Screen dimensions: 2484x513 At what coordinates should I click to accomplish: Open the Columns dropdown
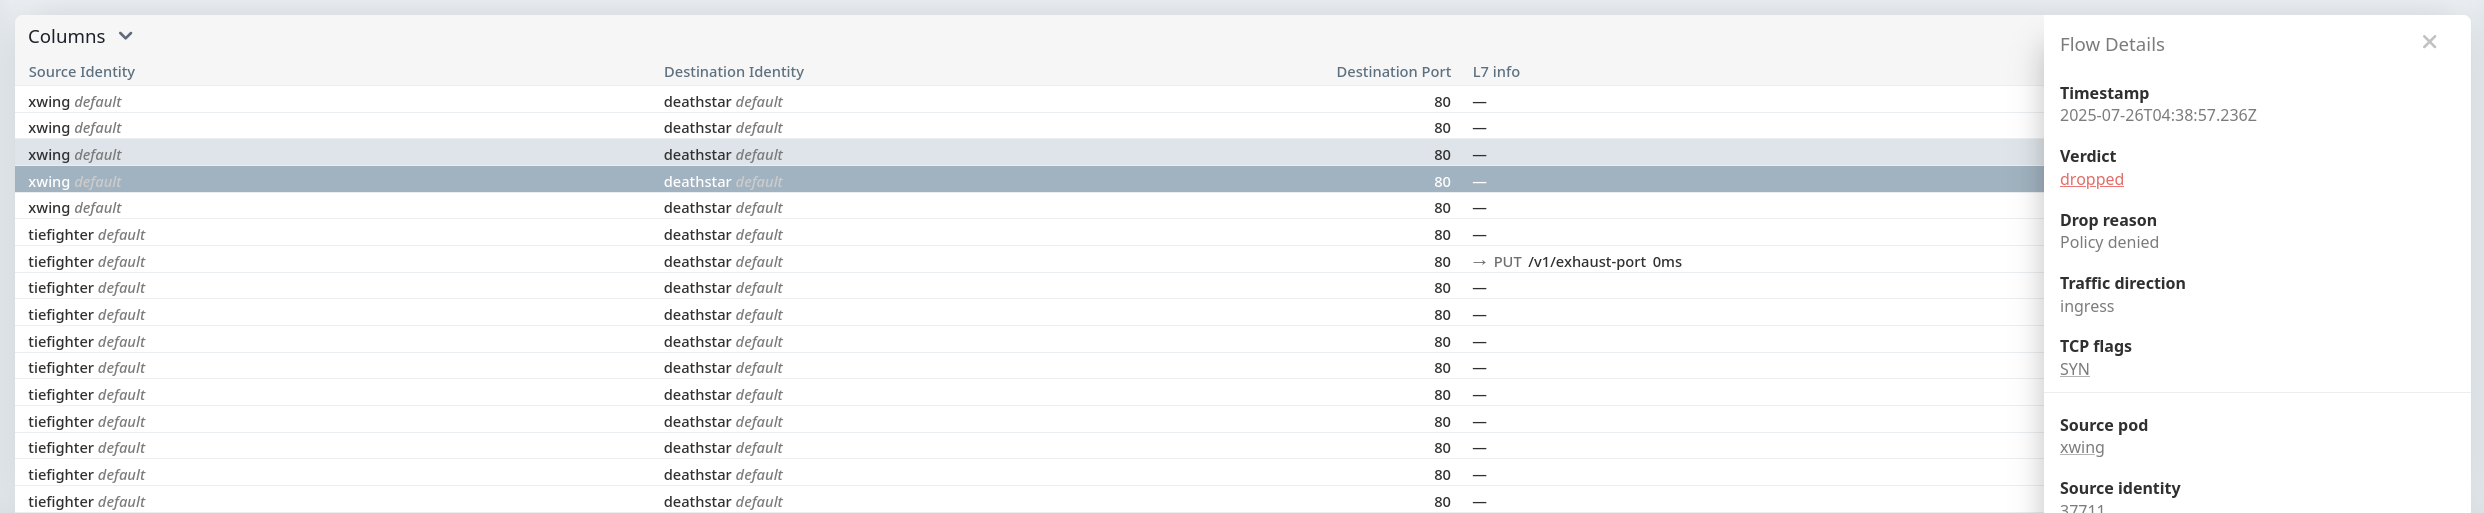click(80, 37)
